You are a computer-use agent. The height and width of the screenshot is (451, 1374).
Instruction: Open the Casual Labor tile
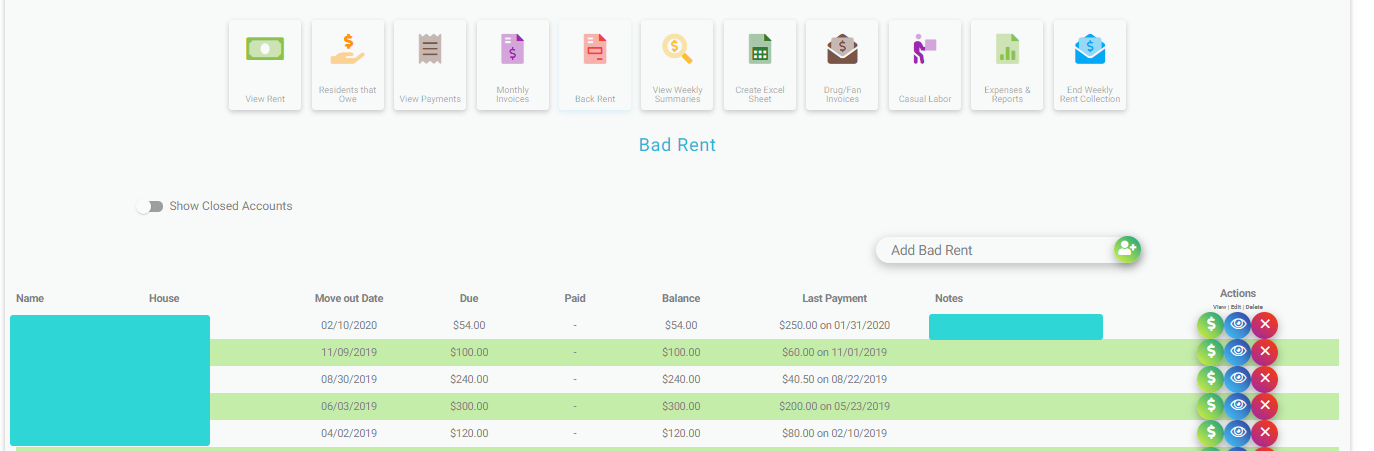pyautogui.click(x=925, y=65)
